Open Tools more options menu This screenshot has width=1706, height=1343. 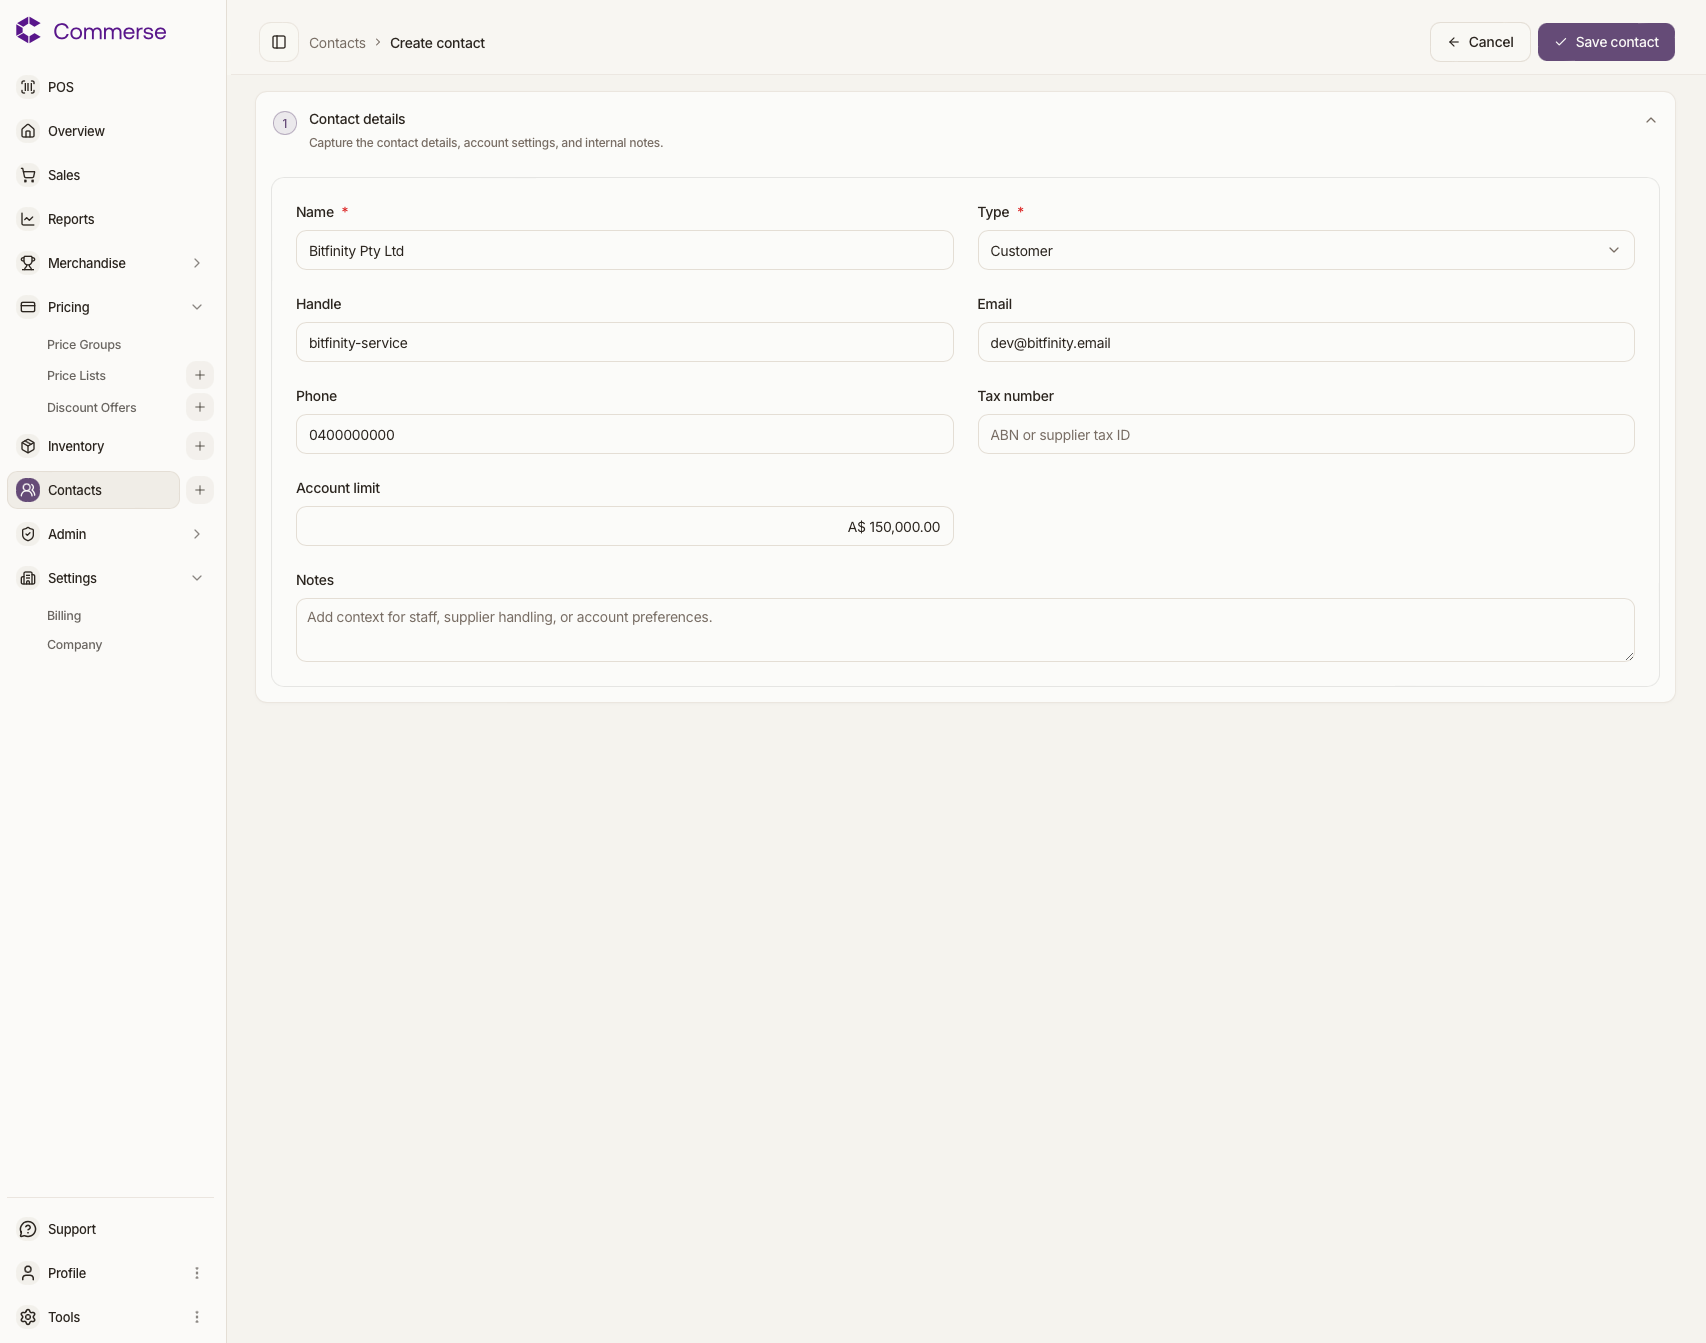[197, 1317]
